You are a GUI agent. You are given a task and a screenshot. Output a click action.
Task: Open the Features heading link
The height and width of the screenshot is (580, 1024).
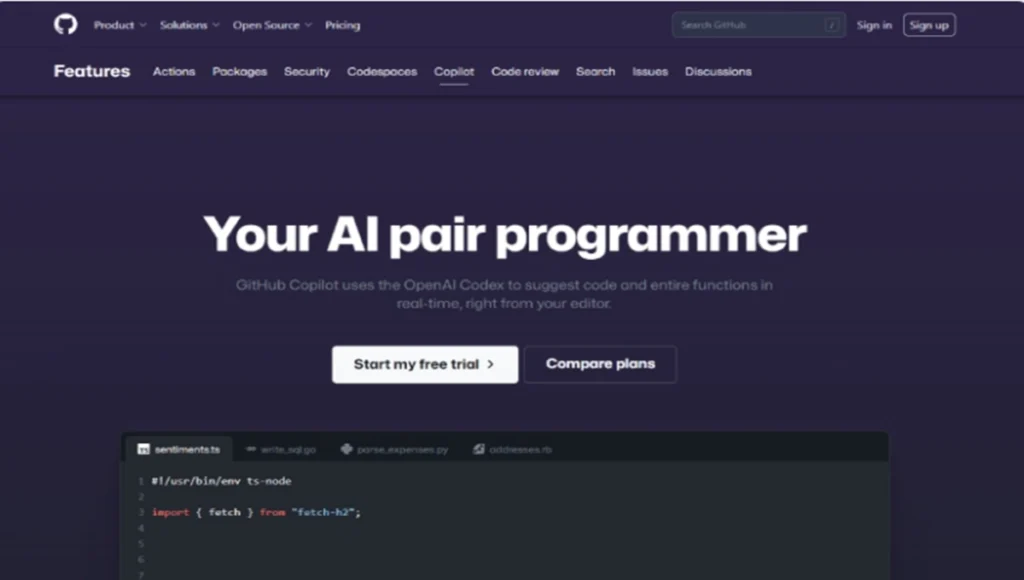(x=91, y=71)
